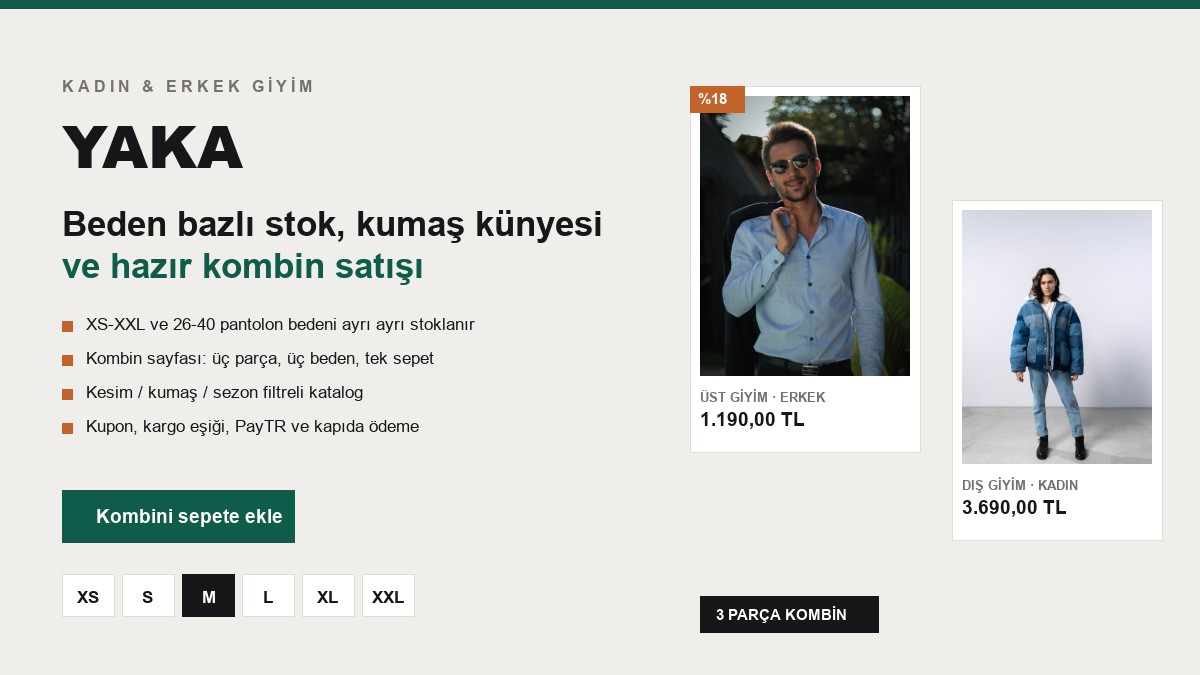
Task: Click the %18 discount badge
Action: click(717, 99)
